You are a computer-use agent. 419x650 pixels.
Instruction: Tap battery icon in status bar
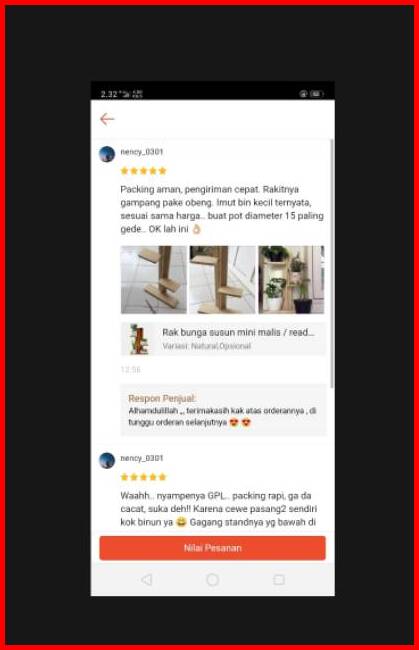tap(316, 94)
